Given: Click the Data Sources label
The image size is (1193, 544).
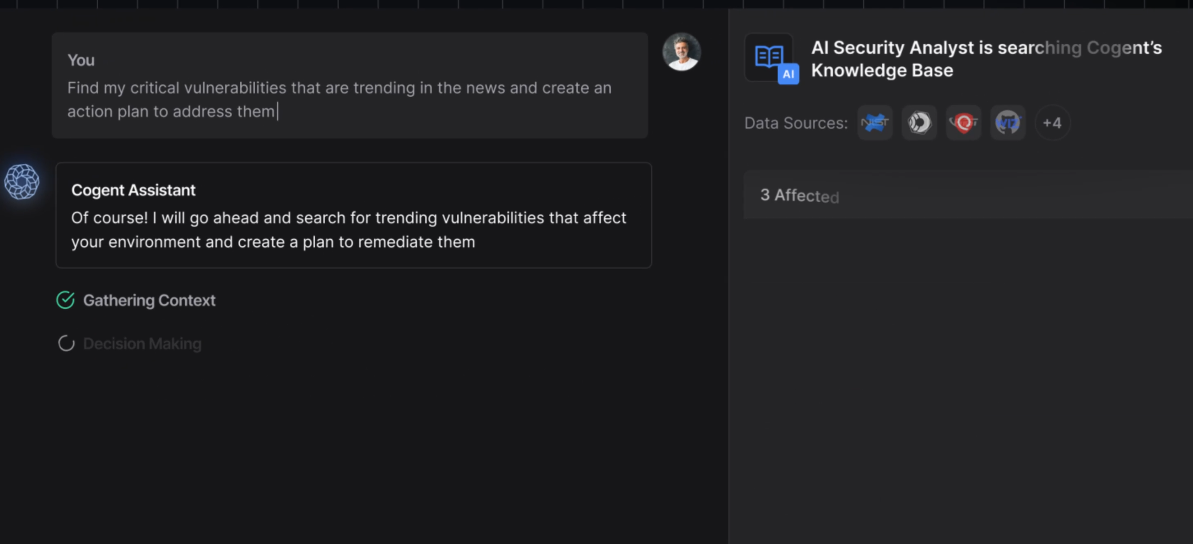Looking at the screenshot, I should [x=796, y=123].
